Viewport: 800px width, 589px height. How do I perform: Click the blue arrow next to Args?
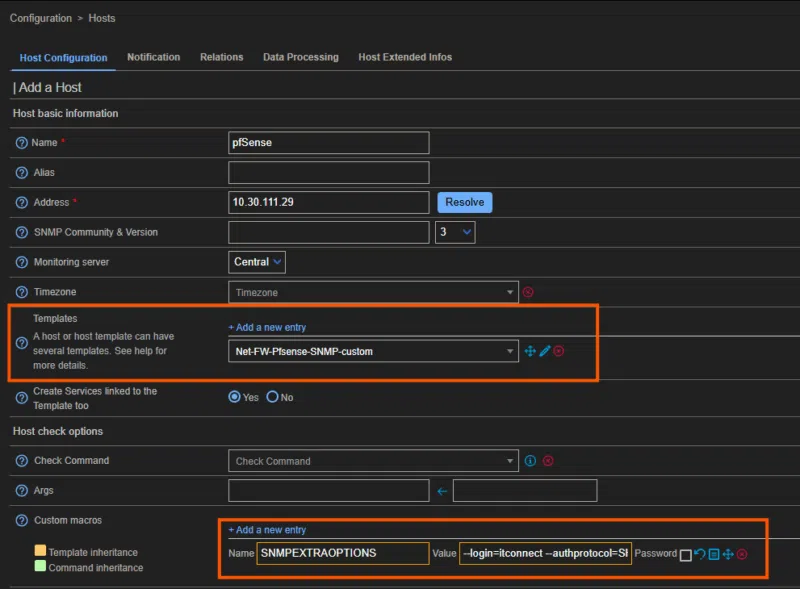click(x=441, y=491)
